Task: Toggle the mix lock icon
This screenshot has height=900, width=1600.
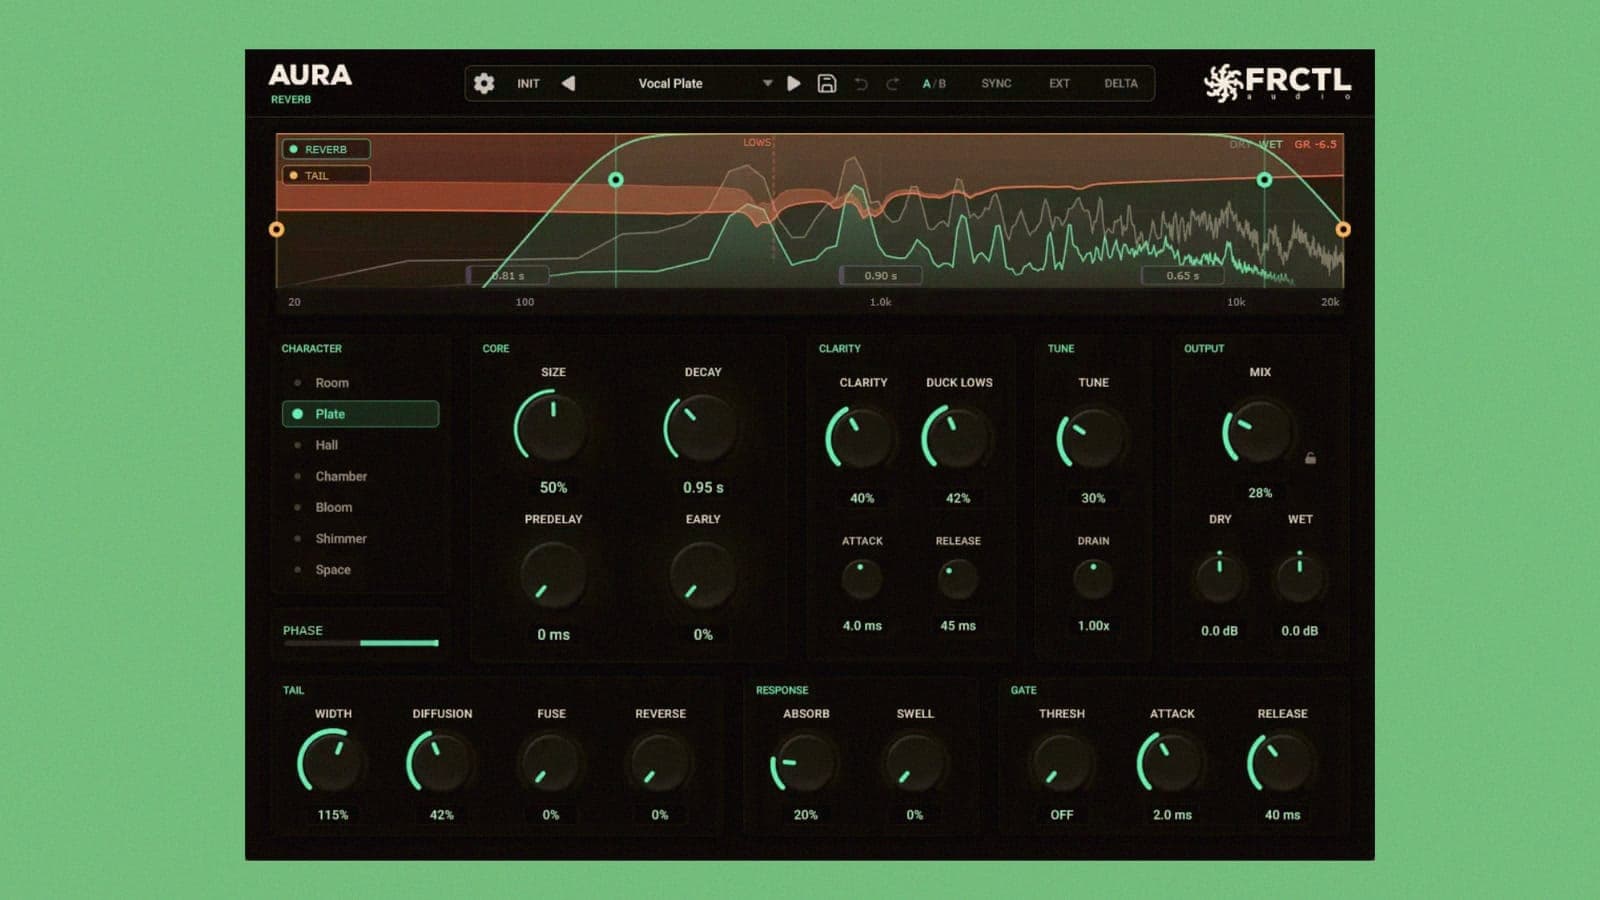Action: tap(1310, 458)
